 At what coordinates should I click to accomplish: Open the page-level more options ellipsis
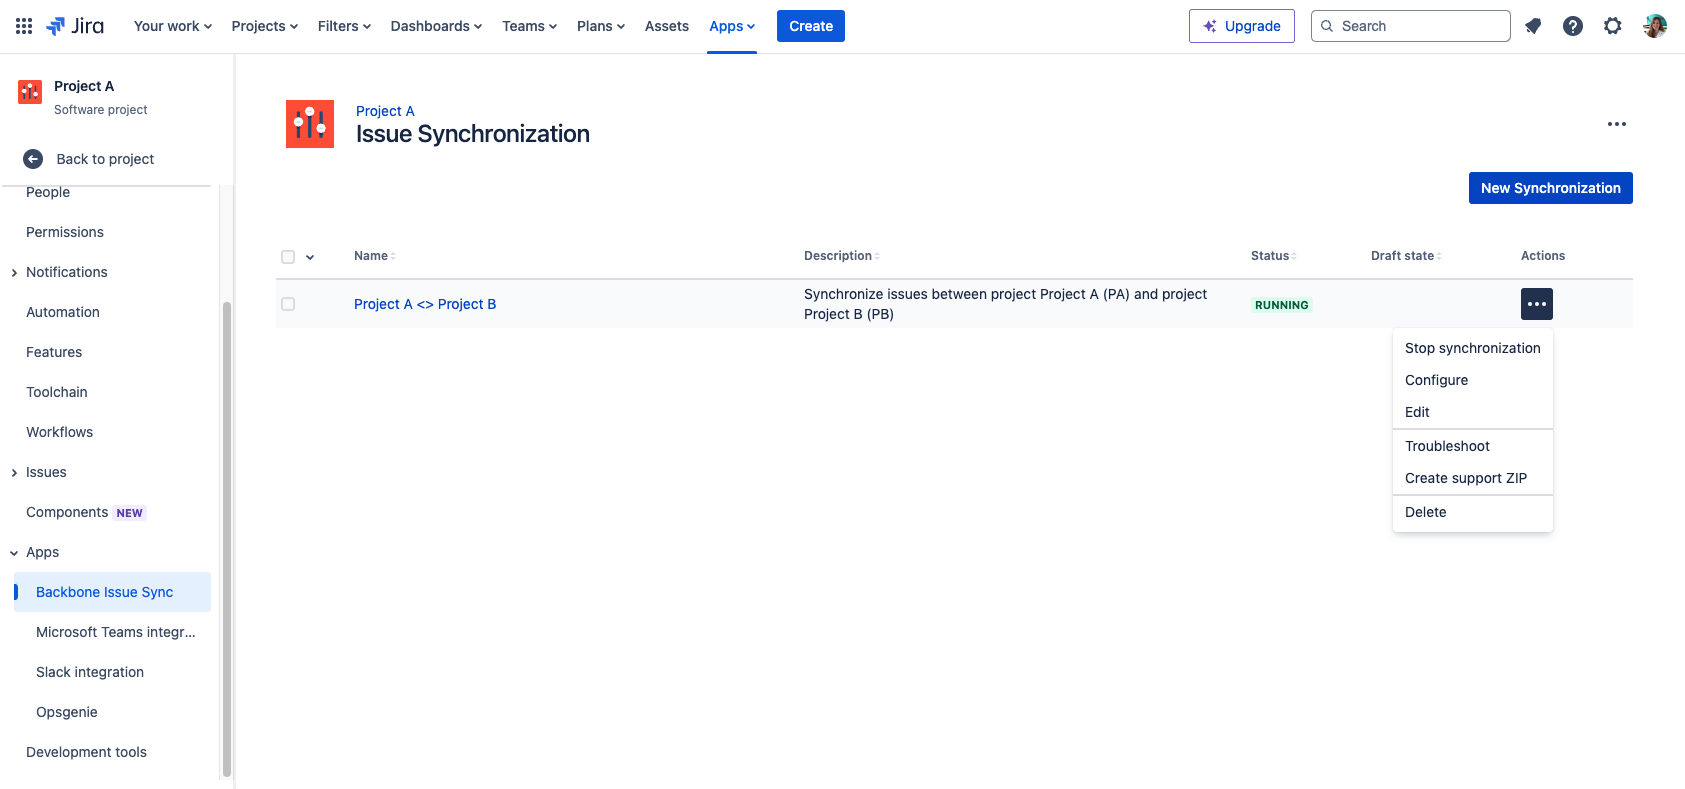click(x=1616, y=124)
